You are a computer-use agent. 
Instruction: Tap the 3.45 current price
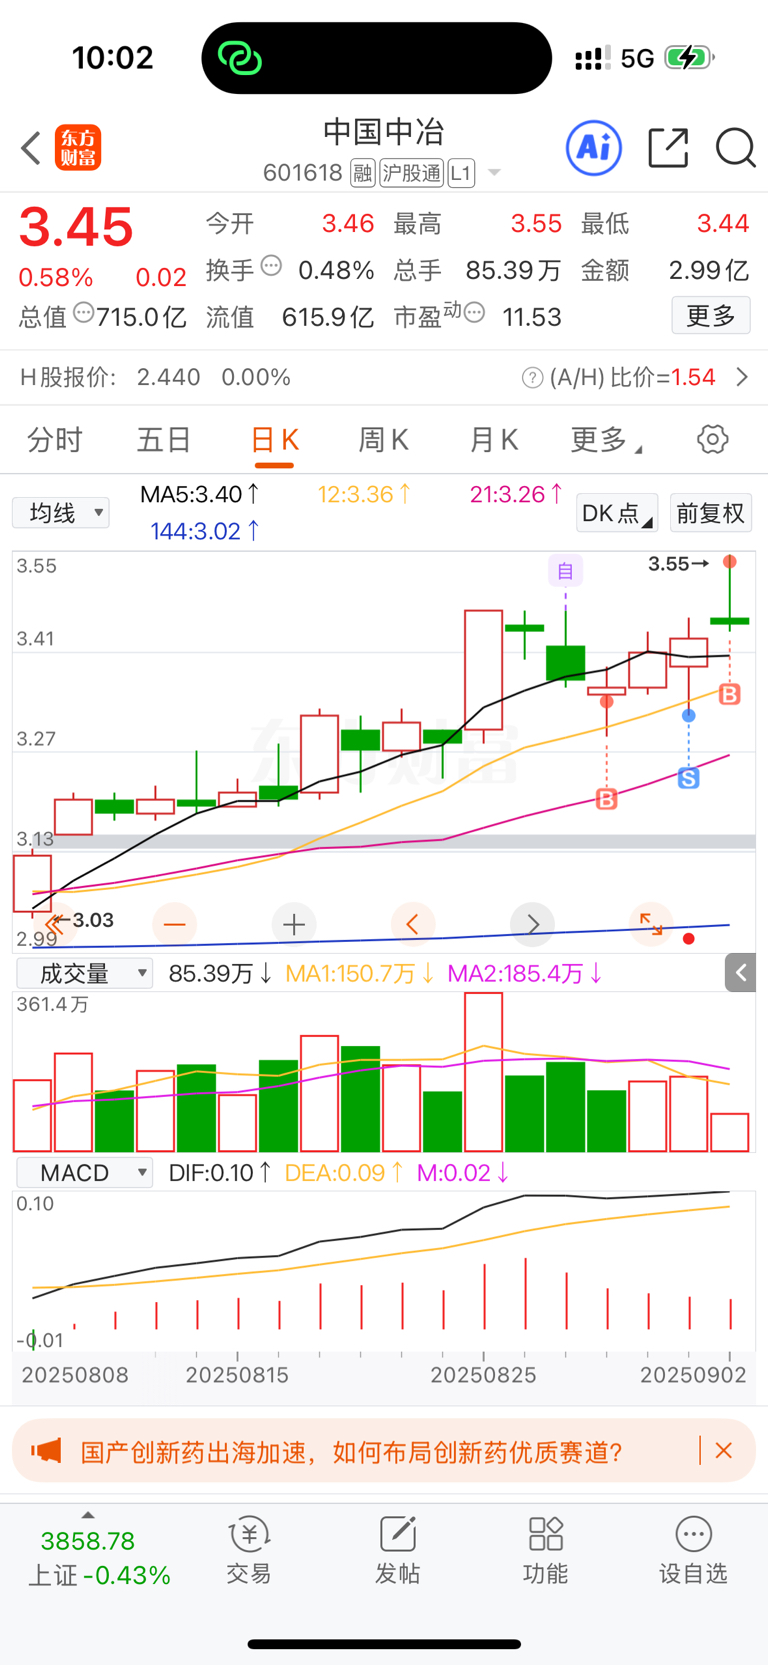click(x=76, y=227)
